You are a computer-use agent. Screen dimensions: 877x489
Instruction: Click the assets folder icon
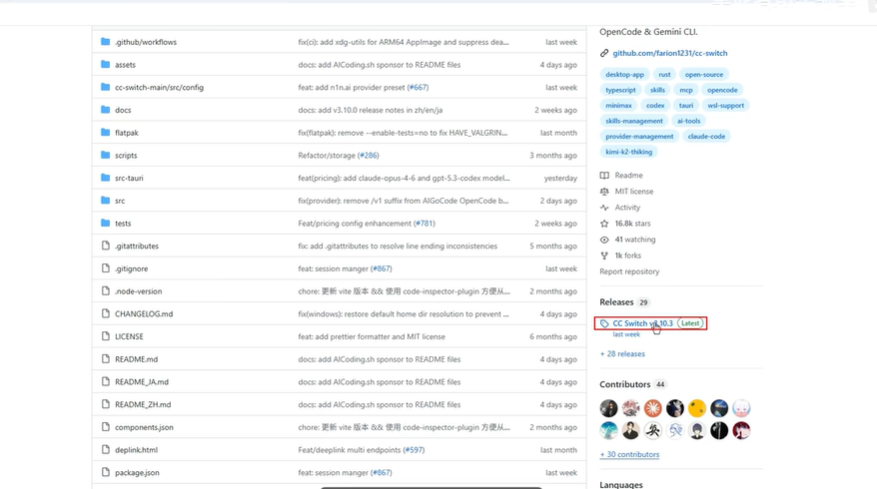[x=105, y=64]
